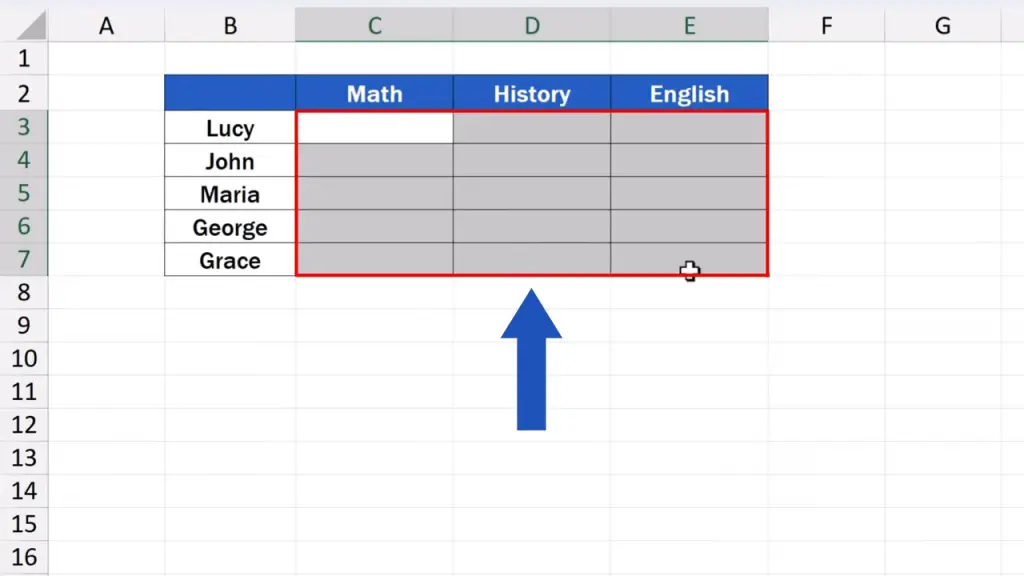Click the column E header
This screenshot has height=576, width=1024.
pyautogui.click(x=689, y=26)
